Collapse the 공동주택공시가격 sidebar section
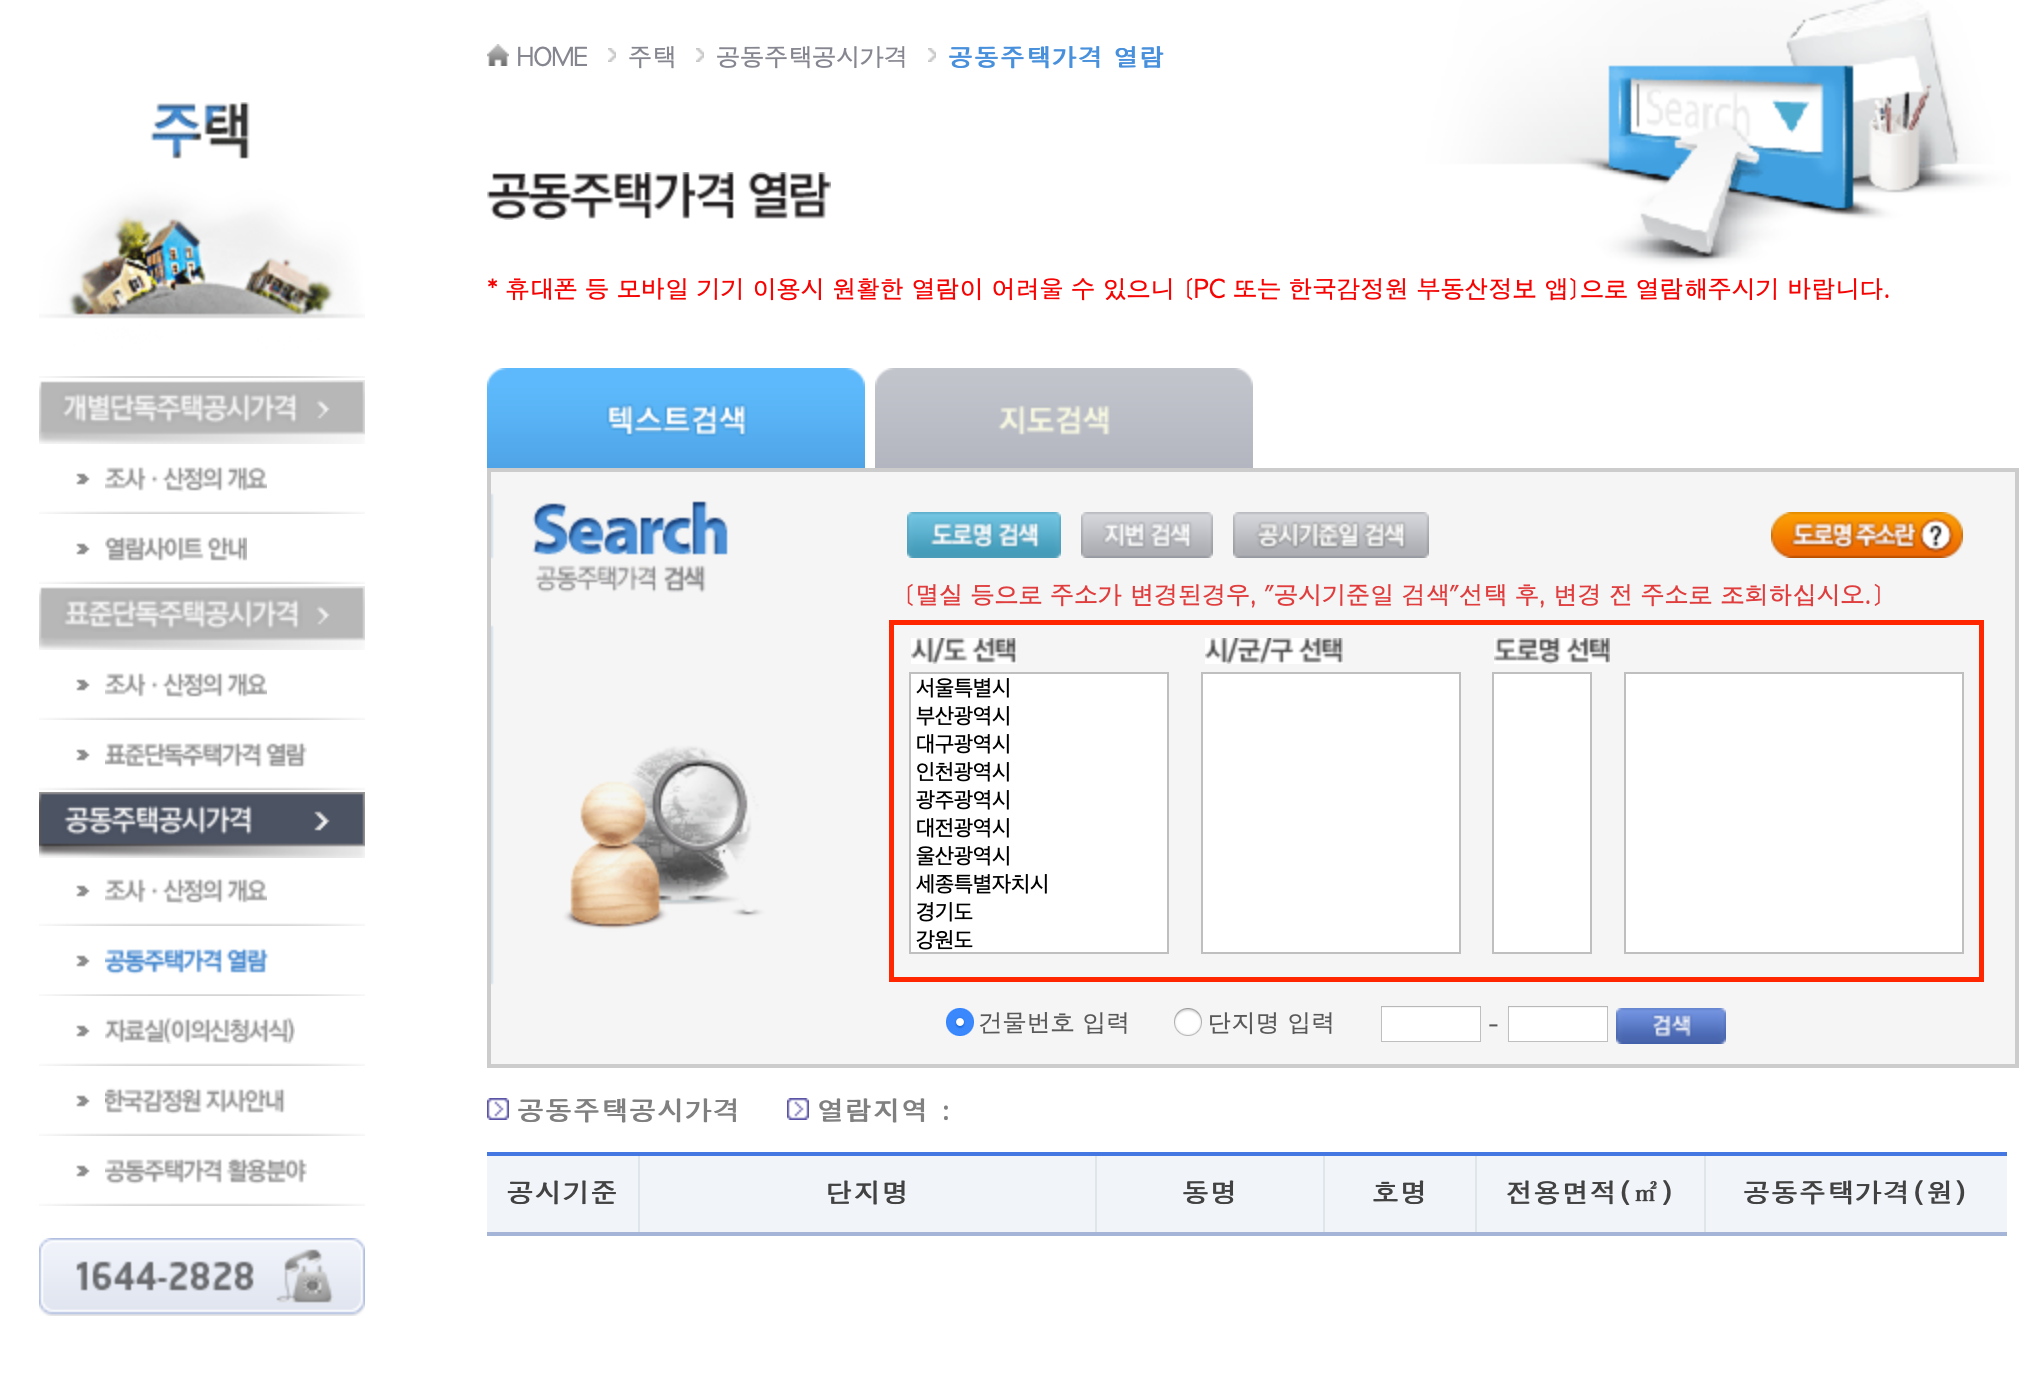This screenshot has width=2034, height=1376. tap(201, 820)
